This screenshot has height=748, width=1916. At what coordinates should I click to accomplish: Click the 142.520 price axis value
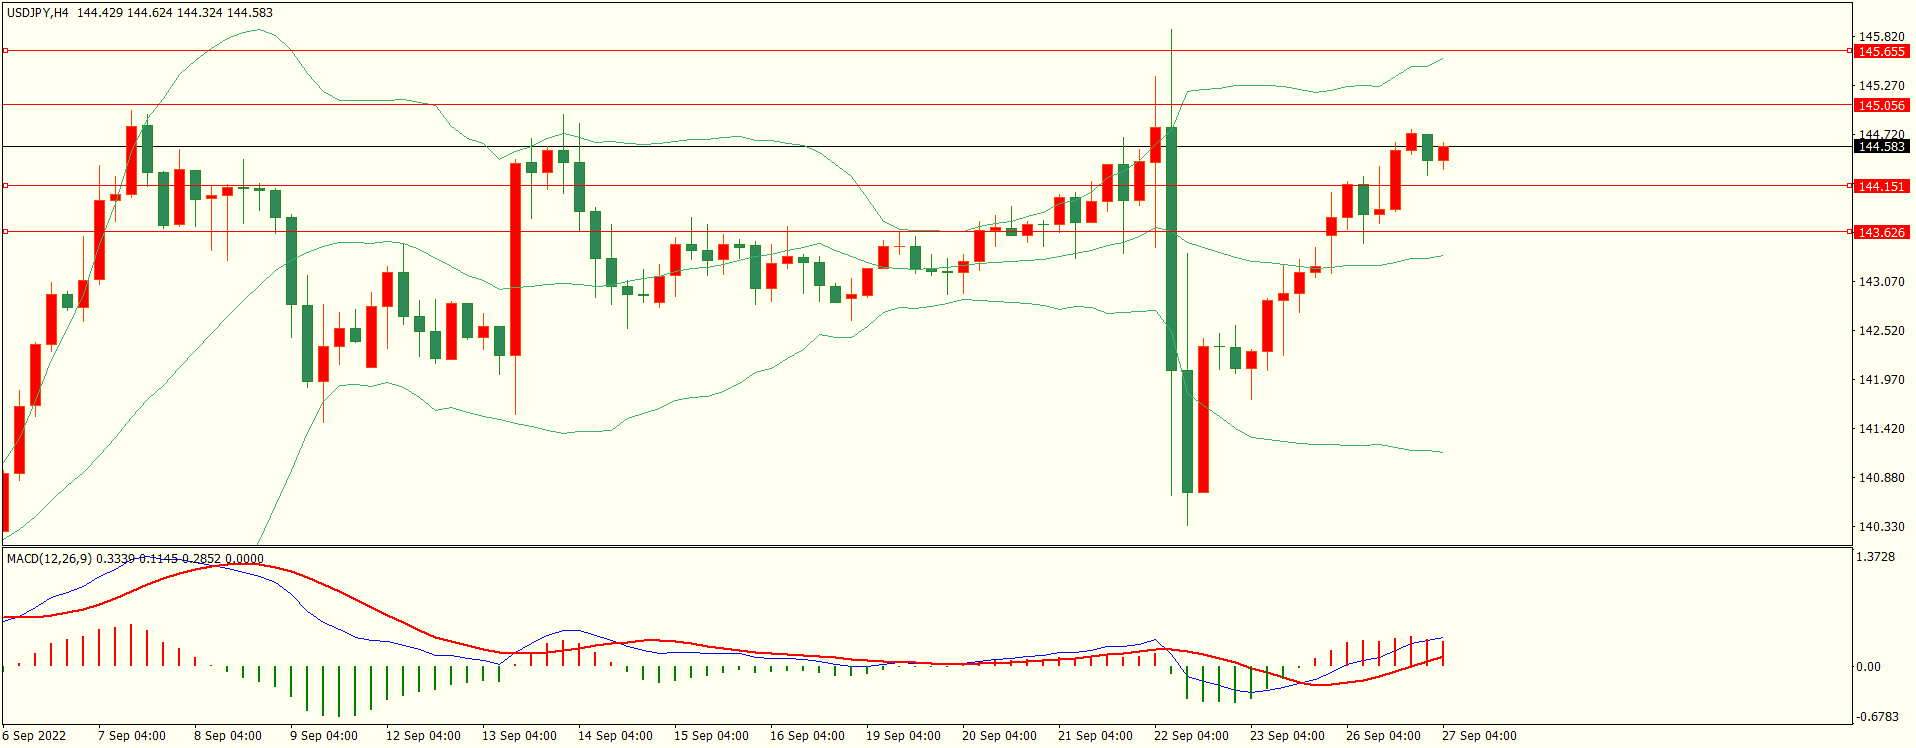tap(1881, 331)
